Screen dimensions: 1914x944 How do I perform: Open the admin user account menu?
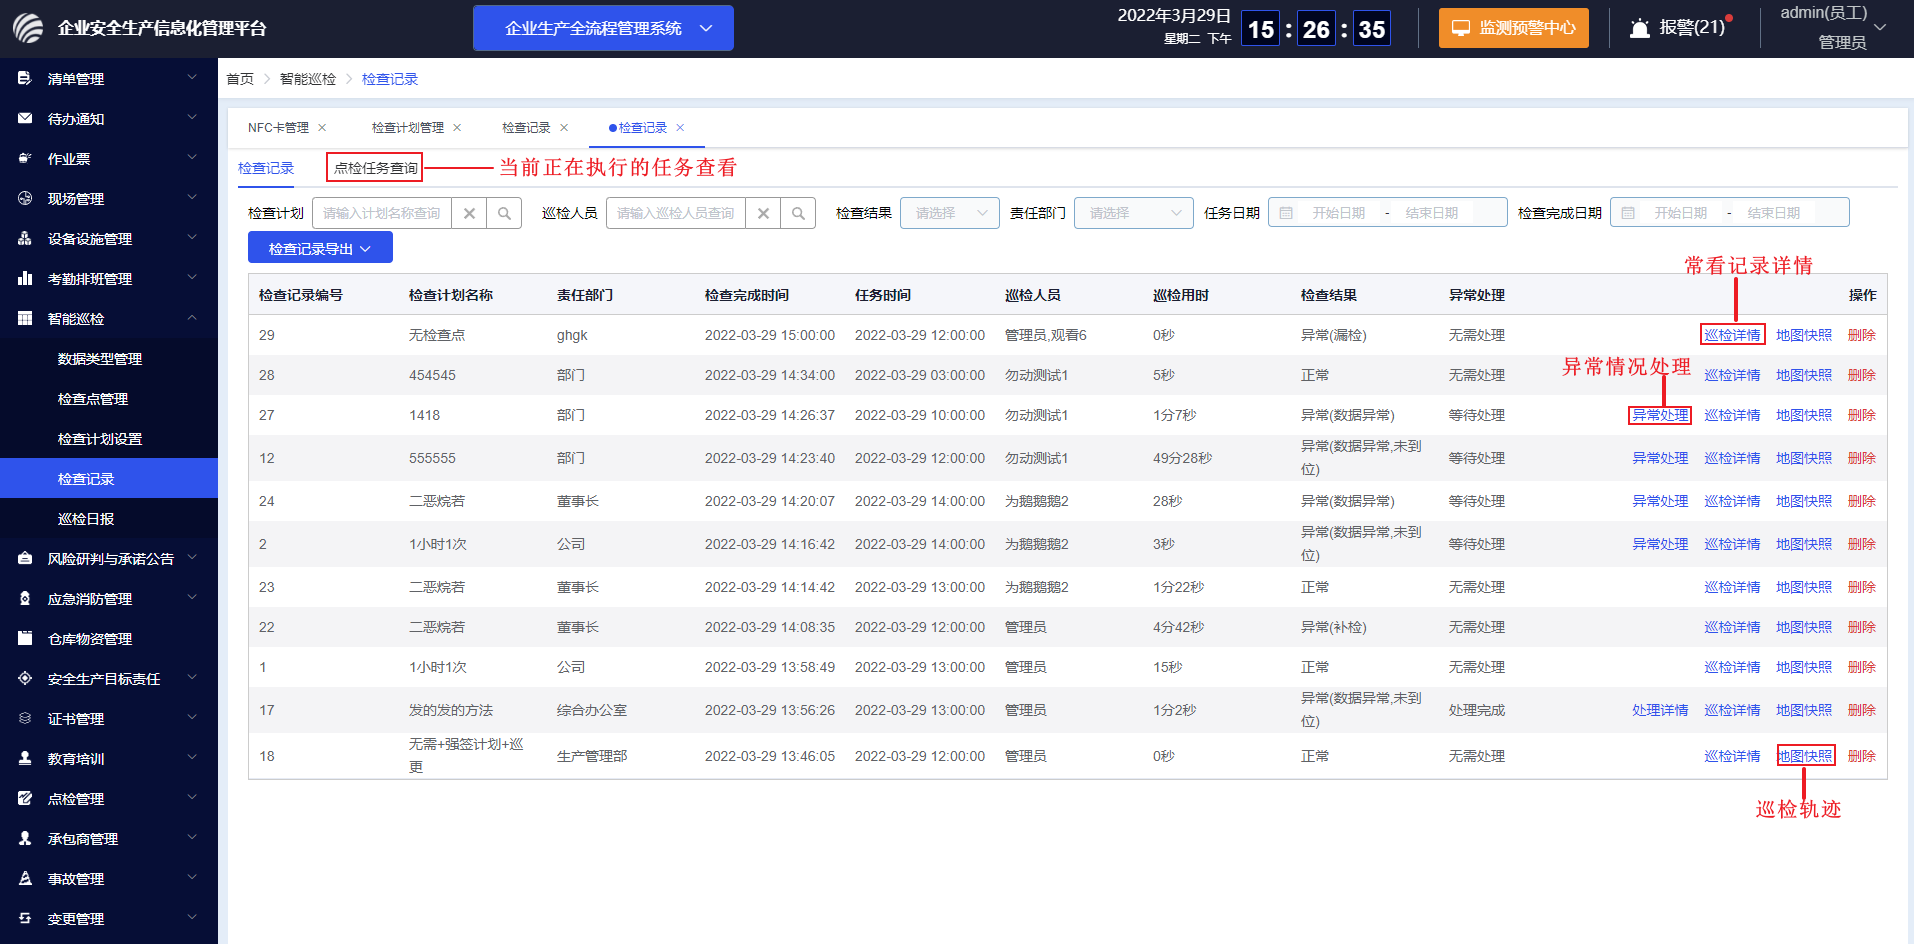point(1833,28)
